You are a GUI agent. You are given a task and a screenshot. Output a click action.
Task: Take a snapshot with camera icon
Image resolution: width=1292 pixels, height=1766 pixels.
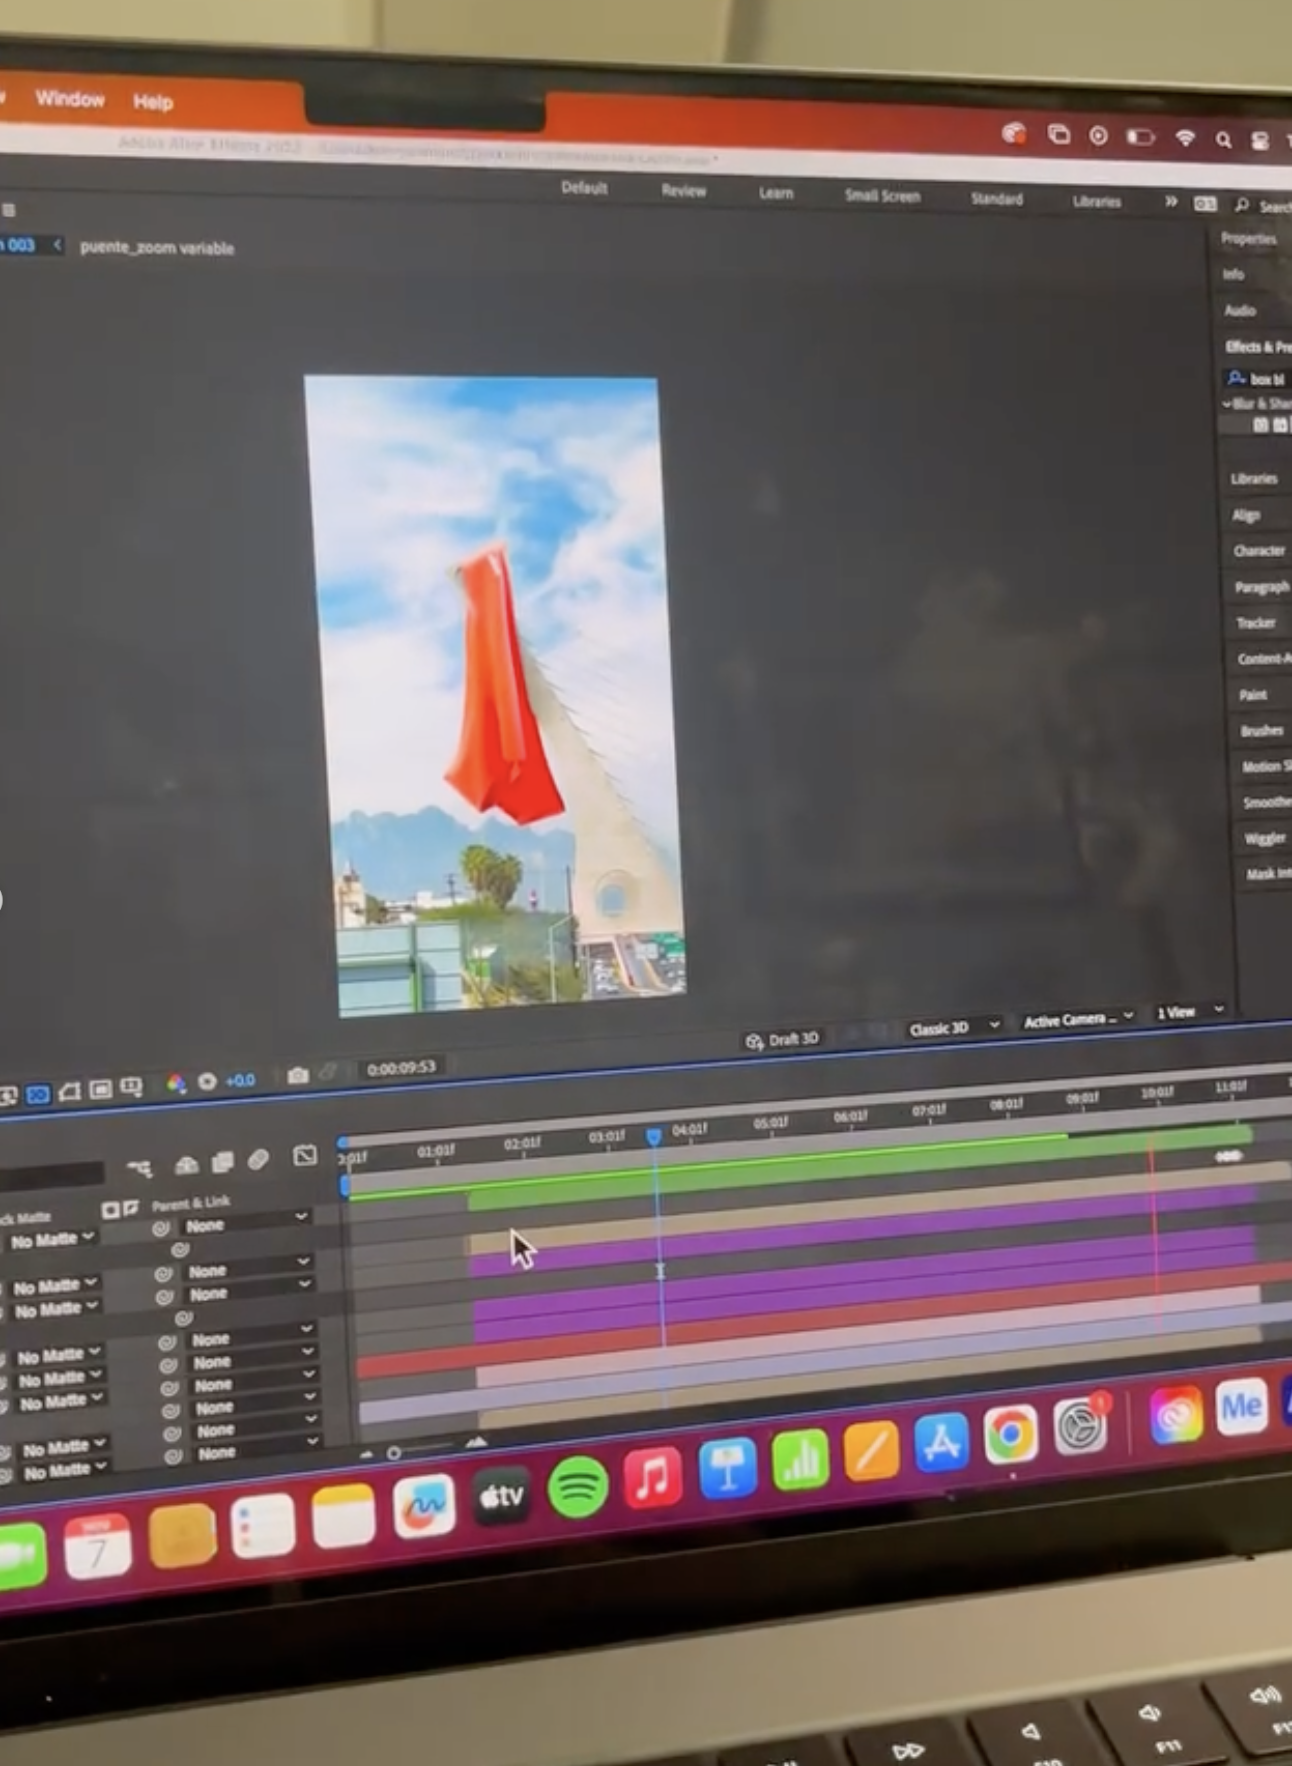tap(297, 1076)
